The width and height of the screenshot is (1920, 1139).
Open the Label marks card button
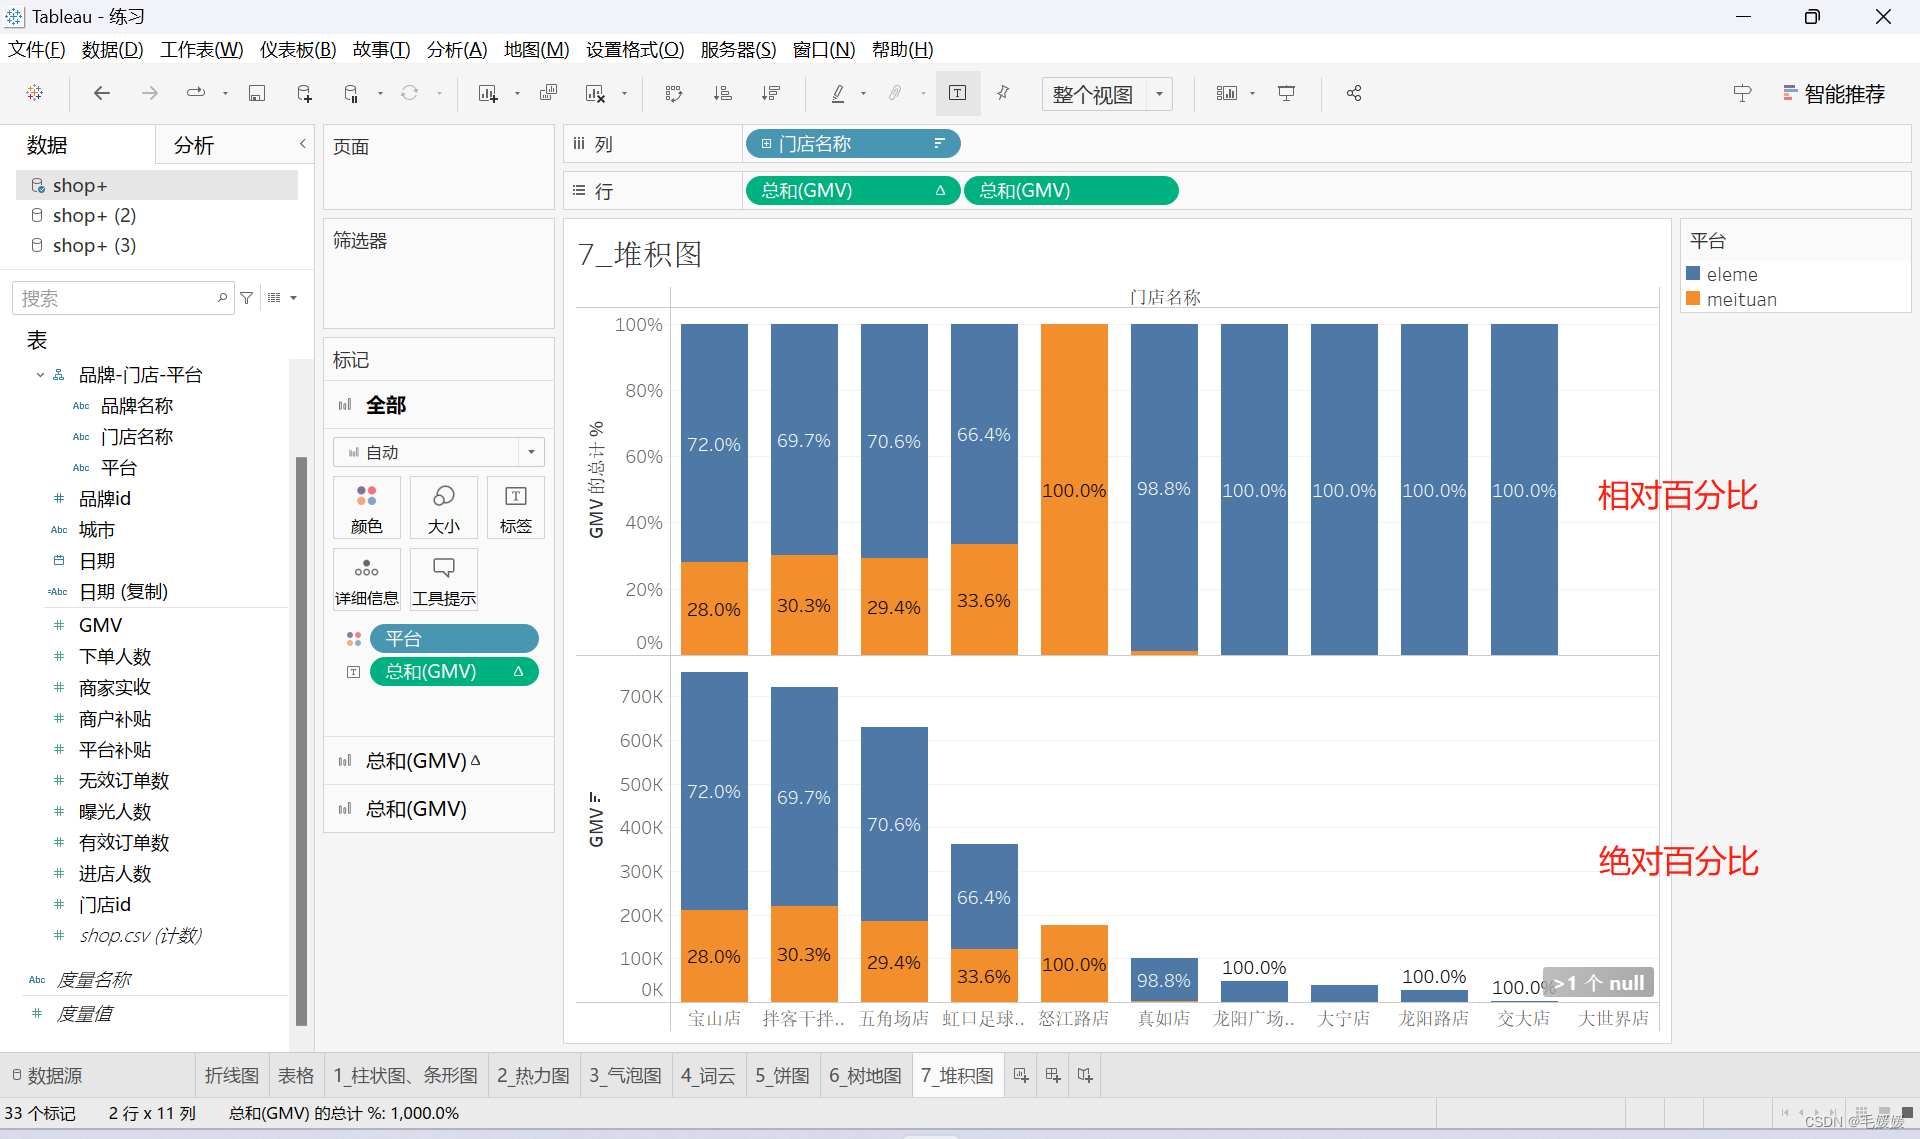click(516, 508)
